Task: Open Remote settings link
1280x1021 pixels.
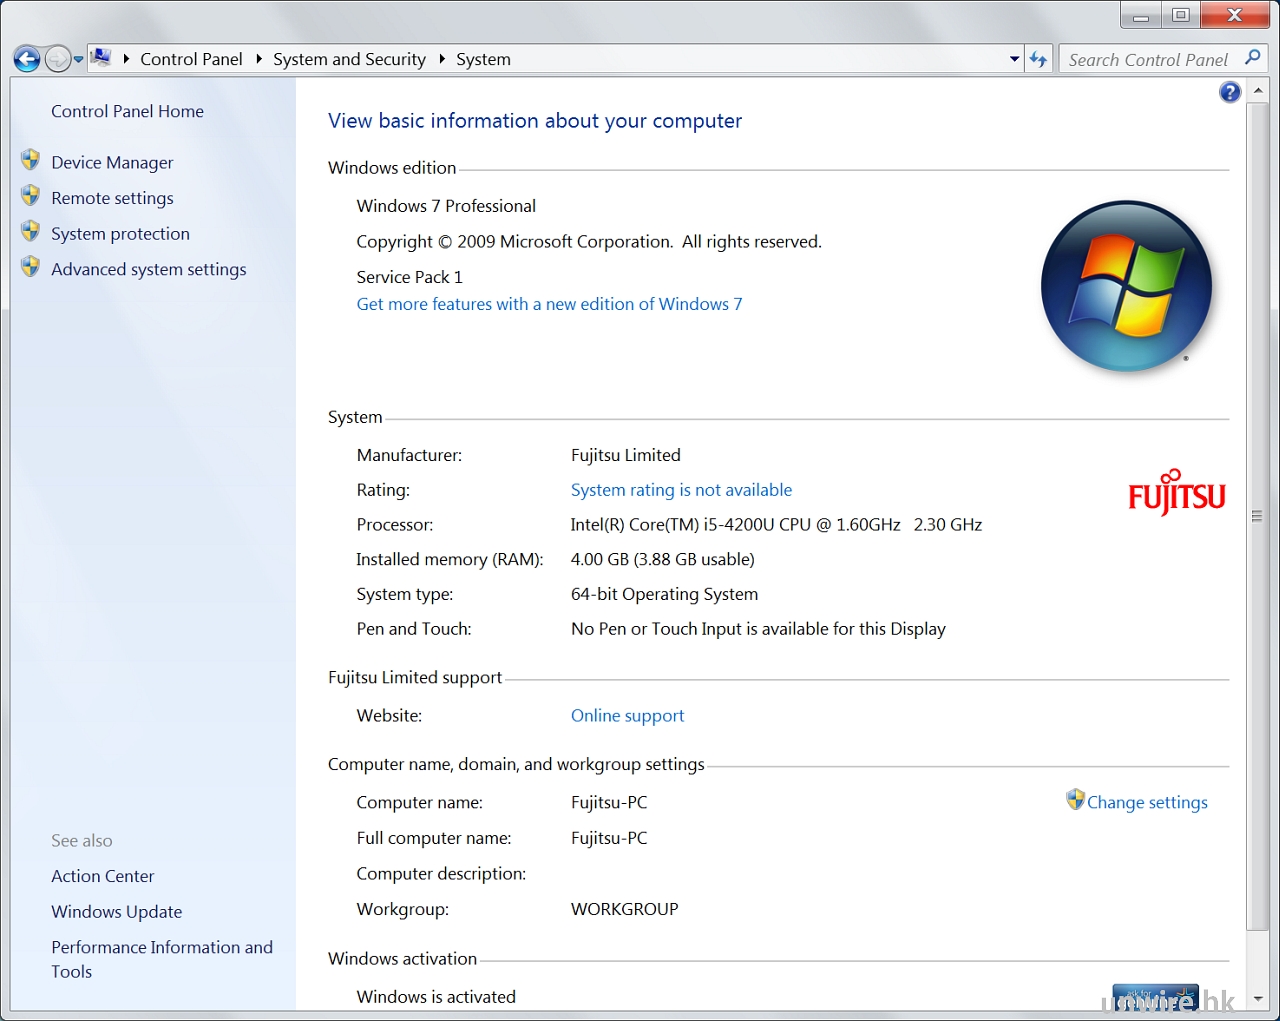Action: [112, 198]
